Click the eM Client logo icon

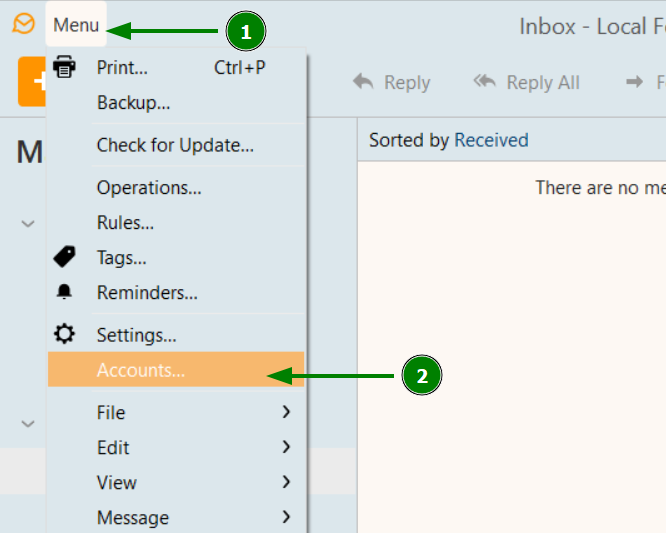(23, 23)
